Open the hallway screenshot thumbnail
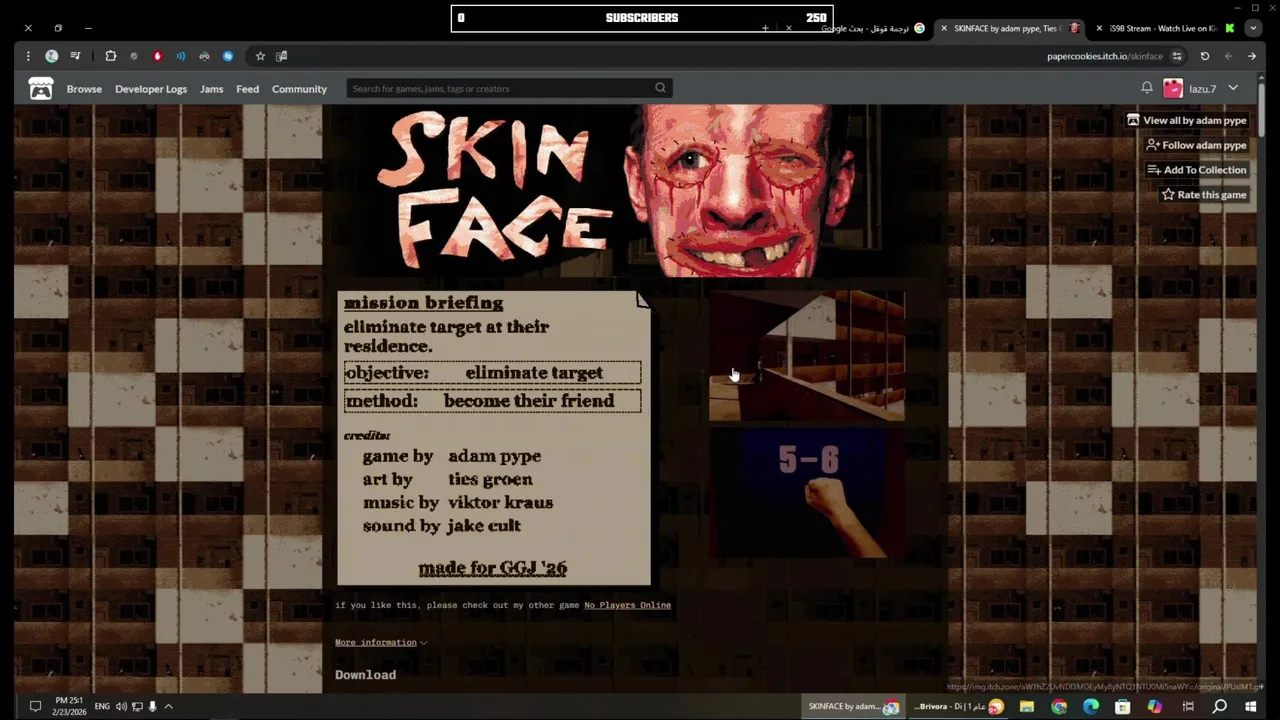 (x=807, y=355)
